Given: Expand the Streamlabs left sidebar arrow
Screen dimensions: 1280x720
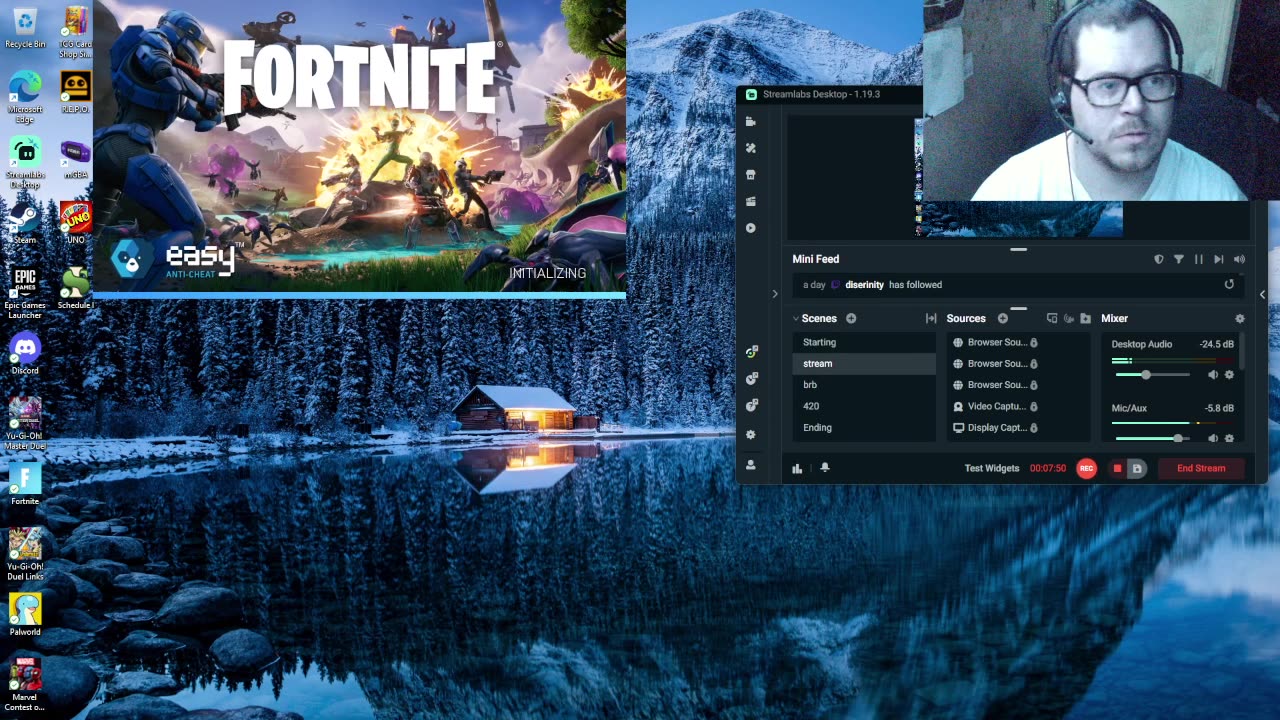Looking at the screenshot, I should pos(774,294).
